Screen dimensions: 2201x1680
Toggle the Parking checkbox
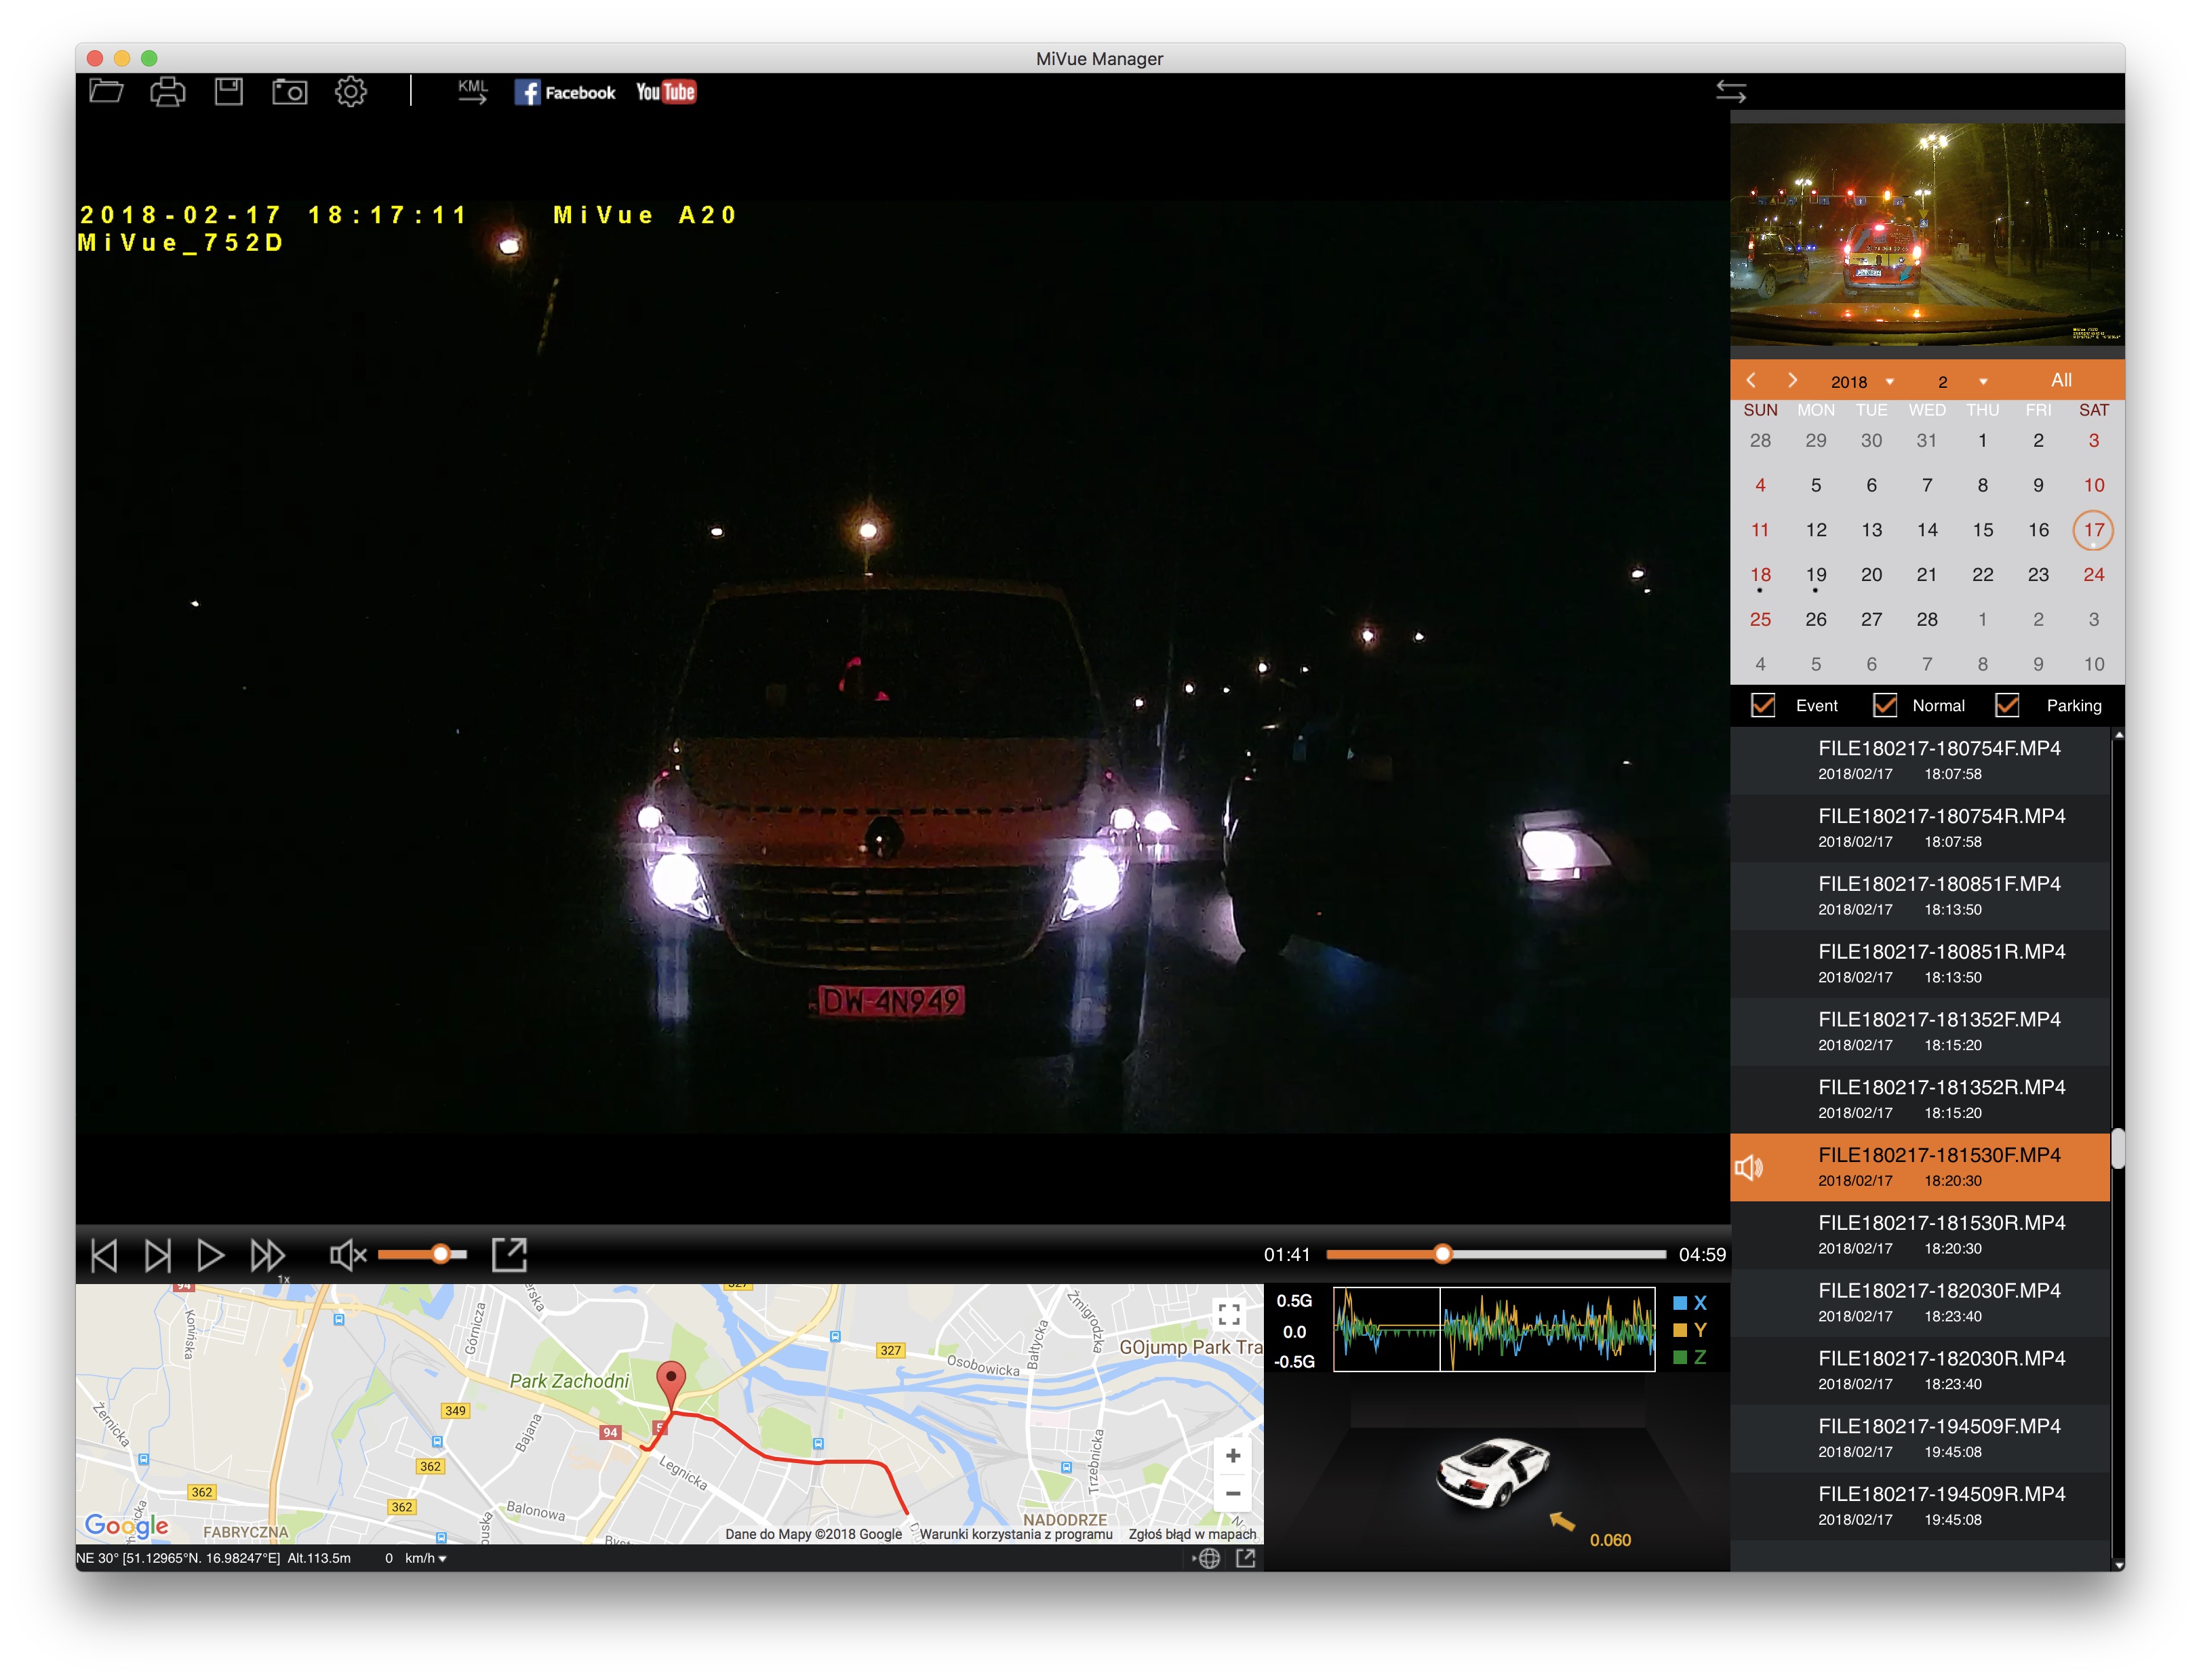(2007, 705)
